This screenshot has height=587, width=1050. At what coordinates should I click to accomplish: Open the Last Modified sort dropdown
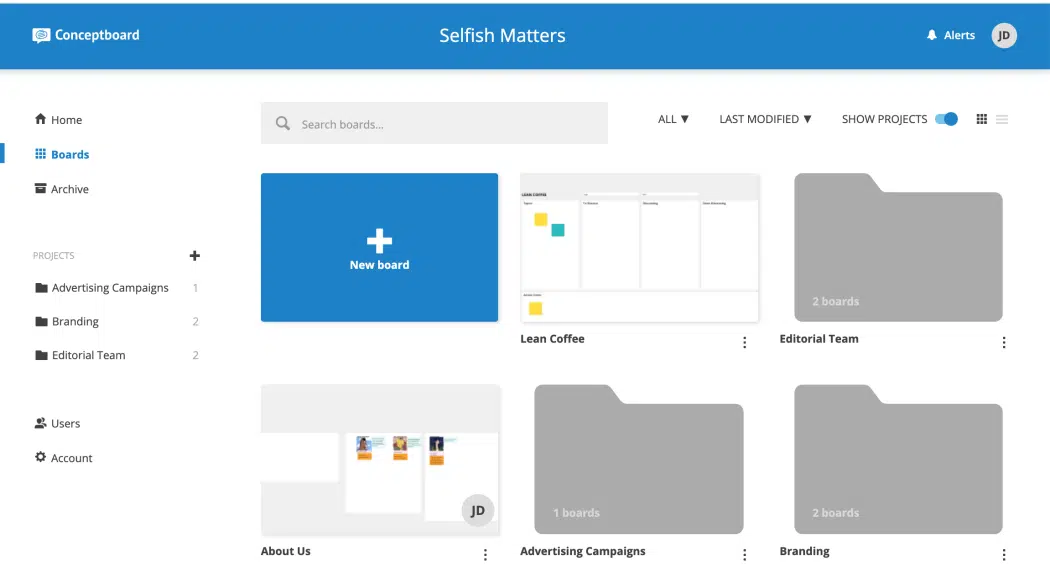point(765,119)
